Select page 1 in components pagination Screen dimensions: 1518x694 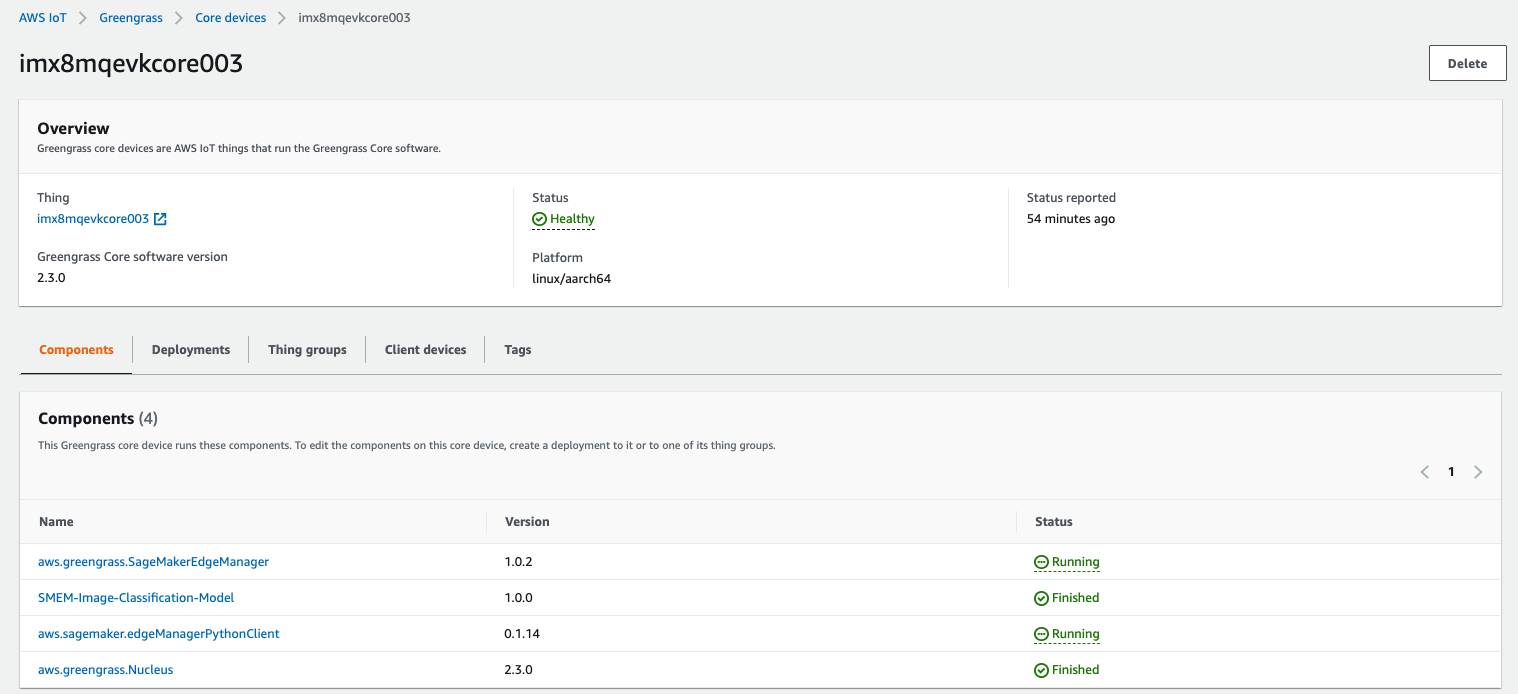point(1451,472)
